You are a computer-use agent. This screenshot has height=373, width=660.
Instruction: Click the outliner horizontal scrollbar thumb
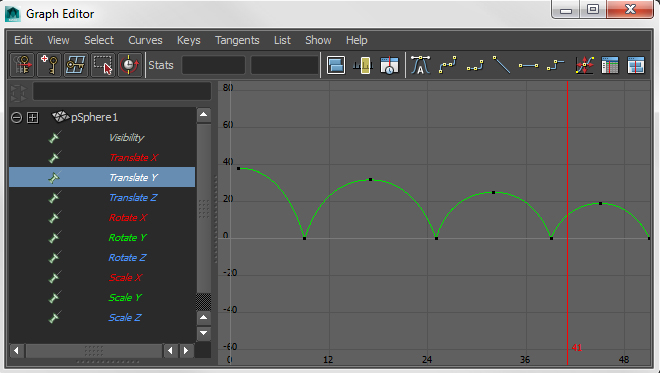pyautogui.click(x=94, y=350)
